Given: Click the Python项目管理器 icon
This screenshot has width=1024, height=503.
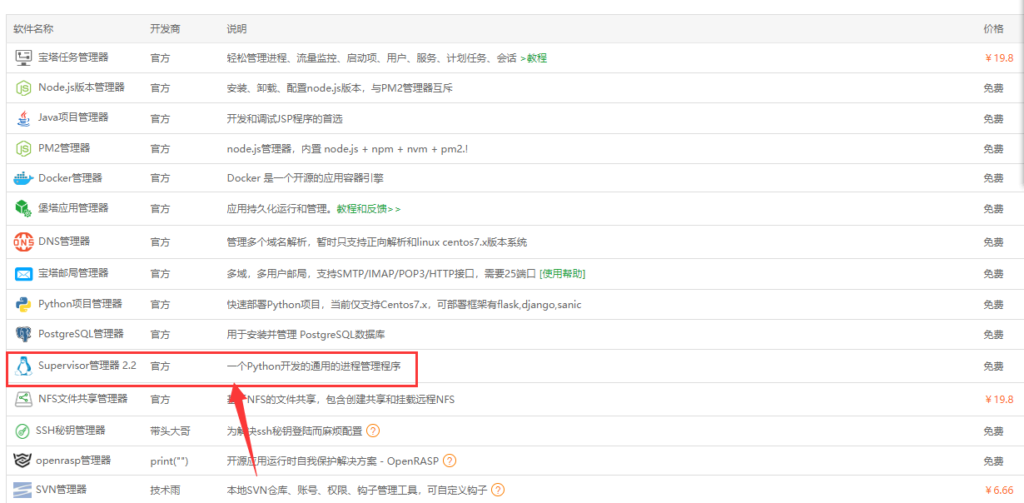Looking at the screenshot, I should [24, 304].
